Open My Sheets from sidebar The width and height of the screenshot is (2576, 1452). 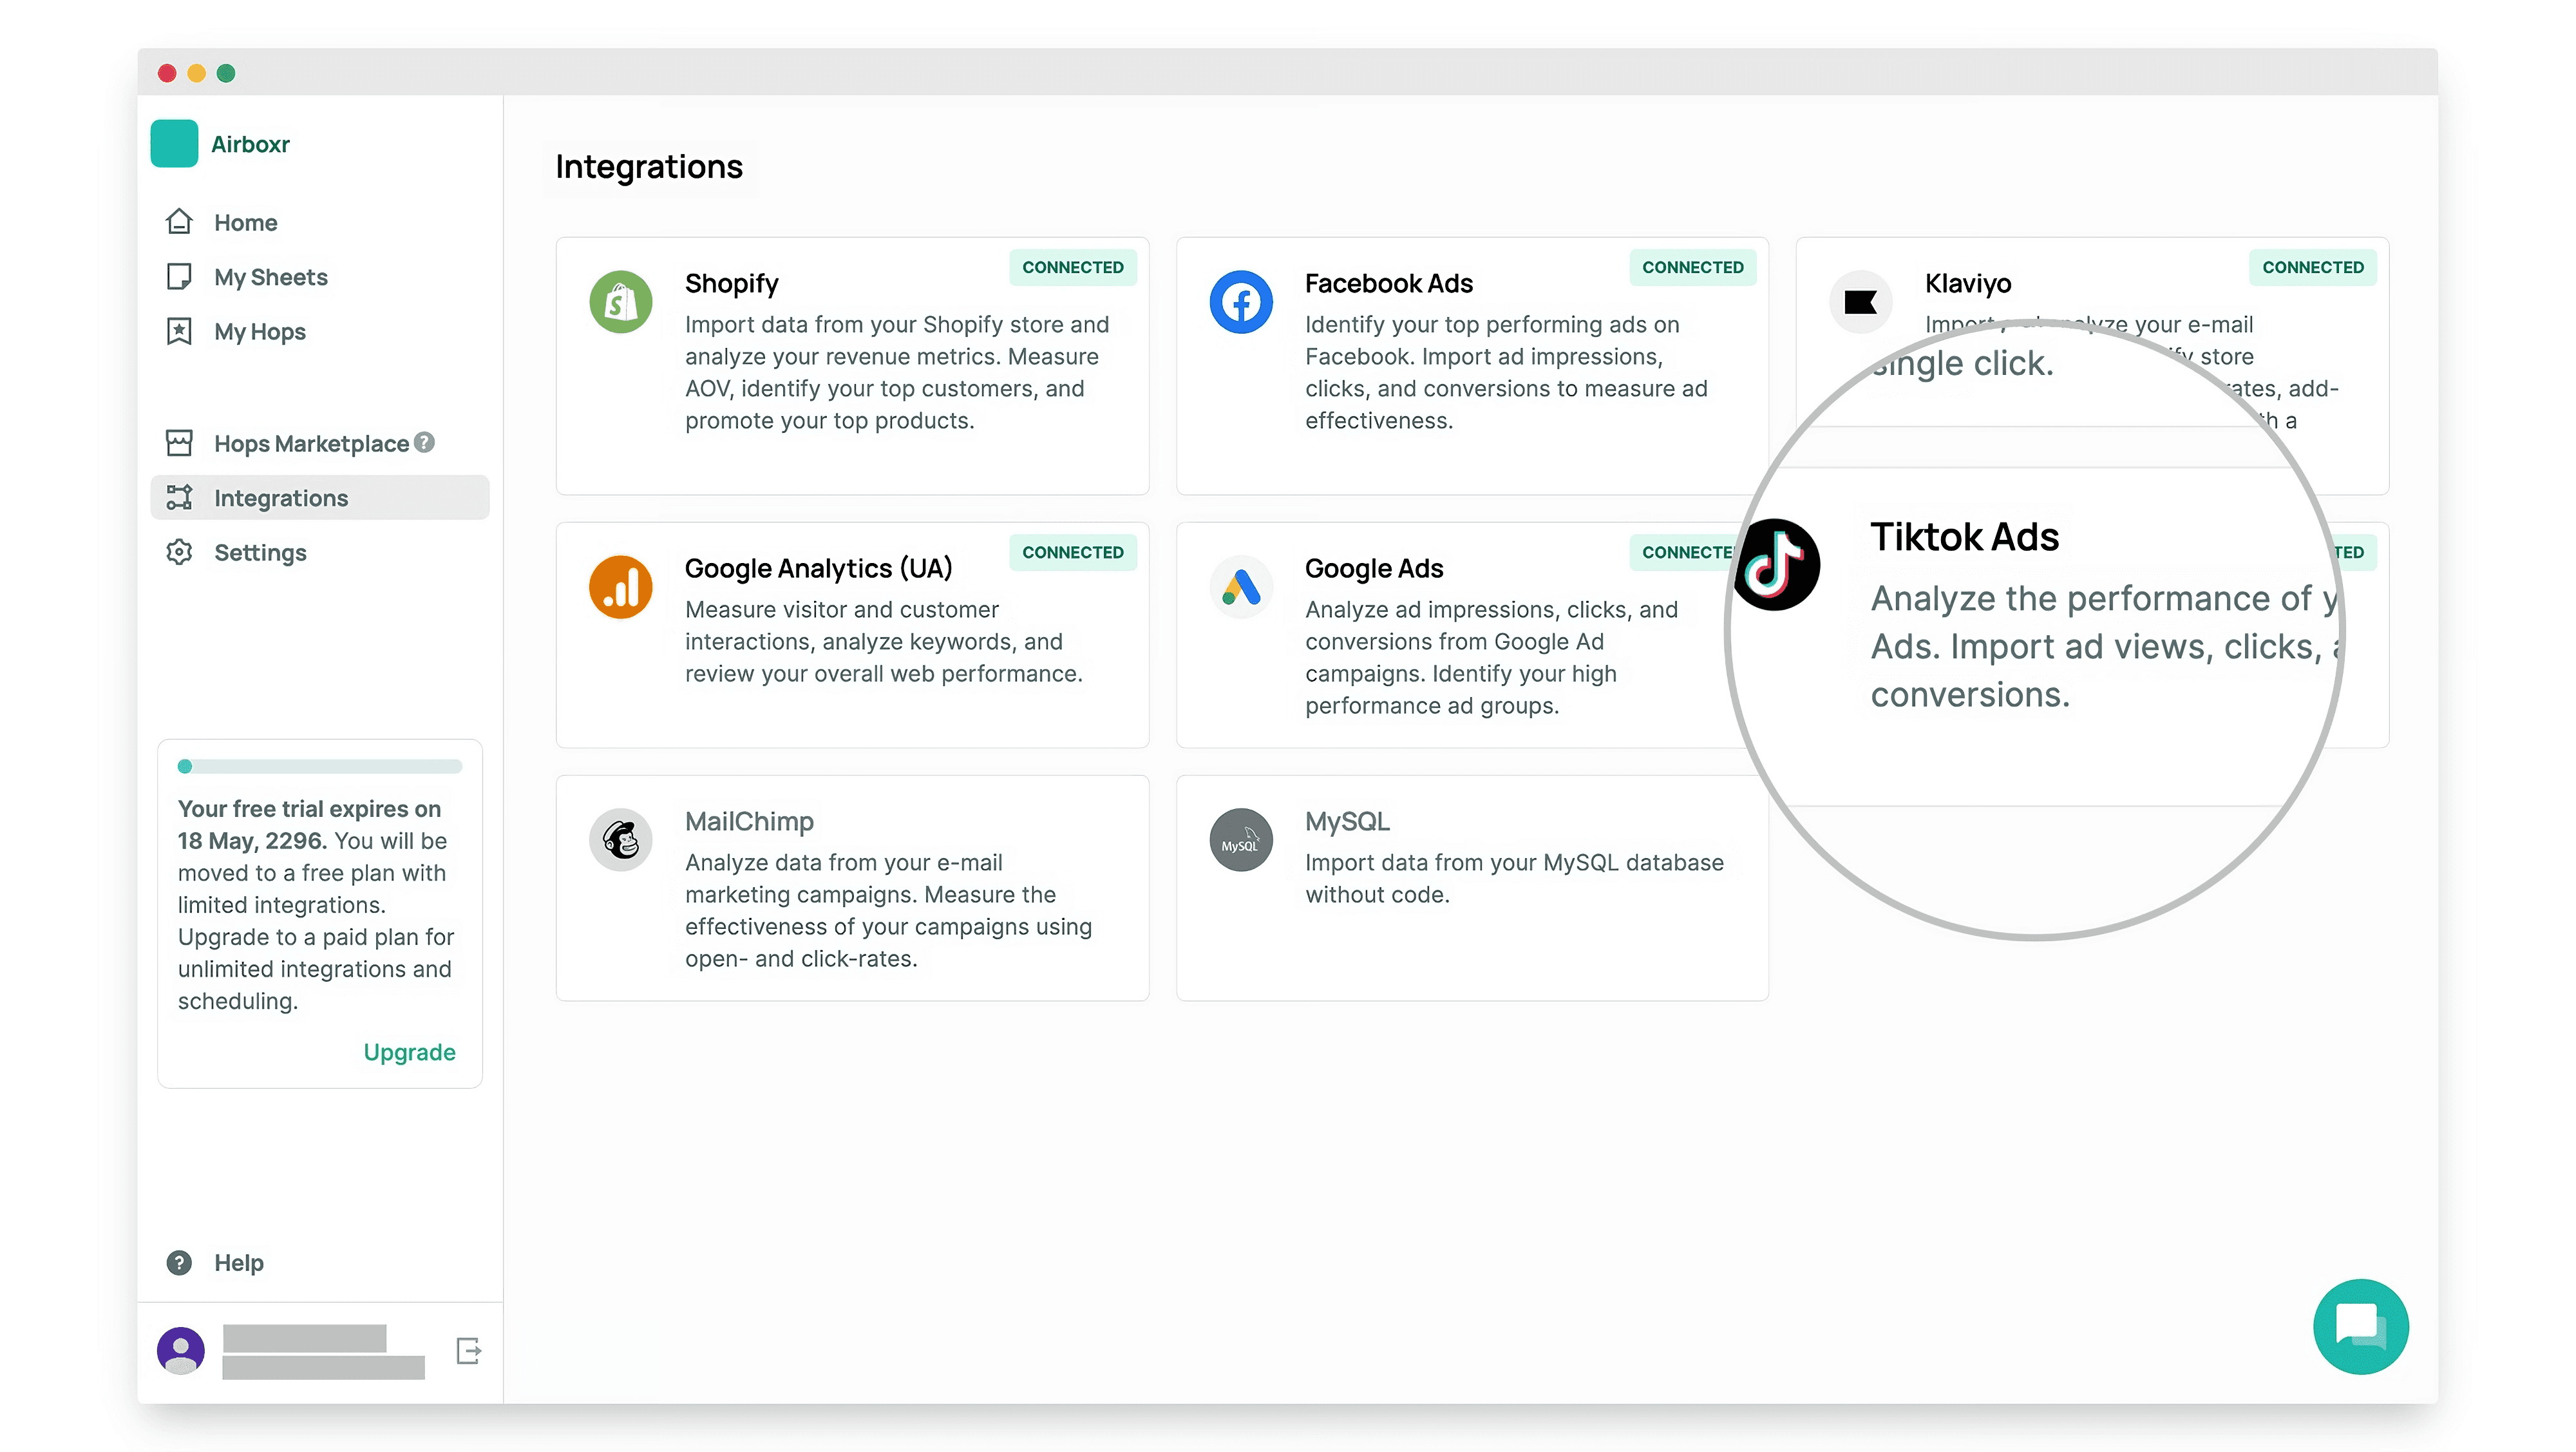pyautogui.click(x=270, y=277)
